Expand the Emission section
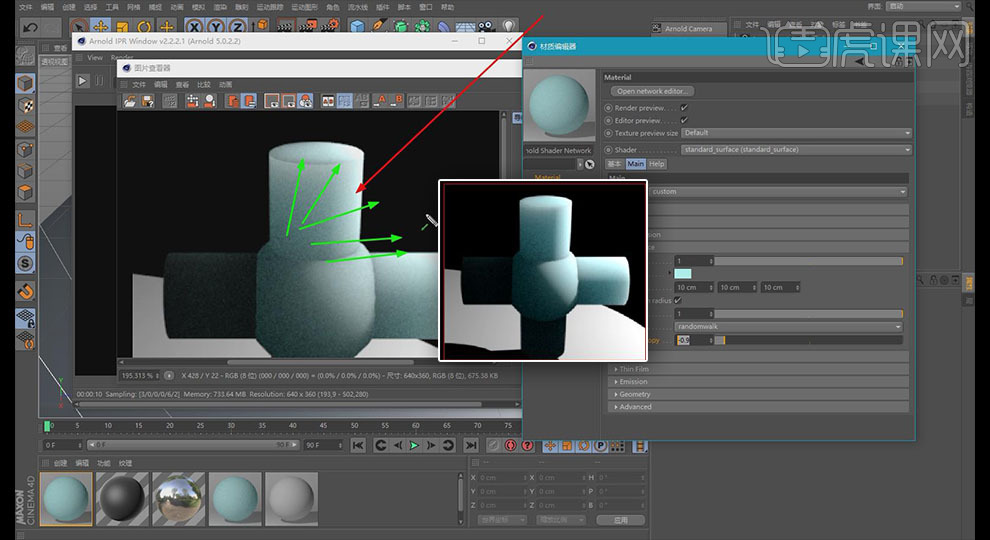 [x=633, y=382]
